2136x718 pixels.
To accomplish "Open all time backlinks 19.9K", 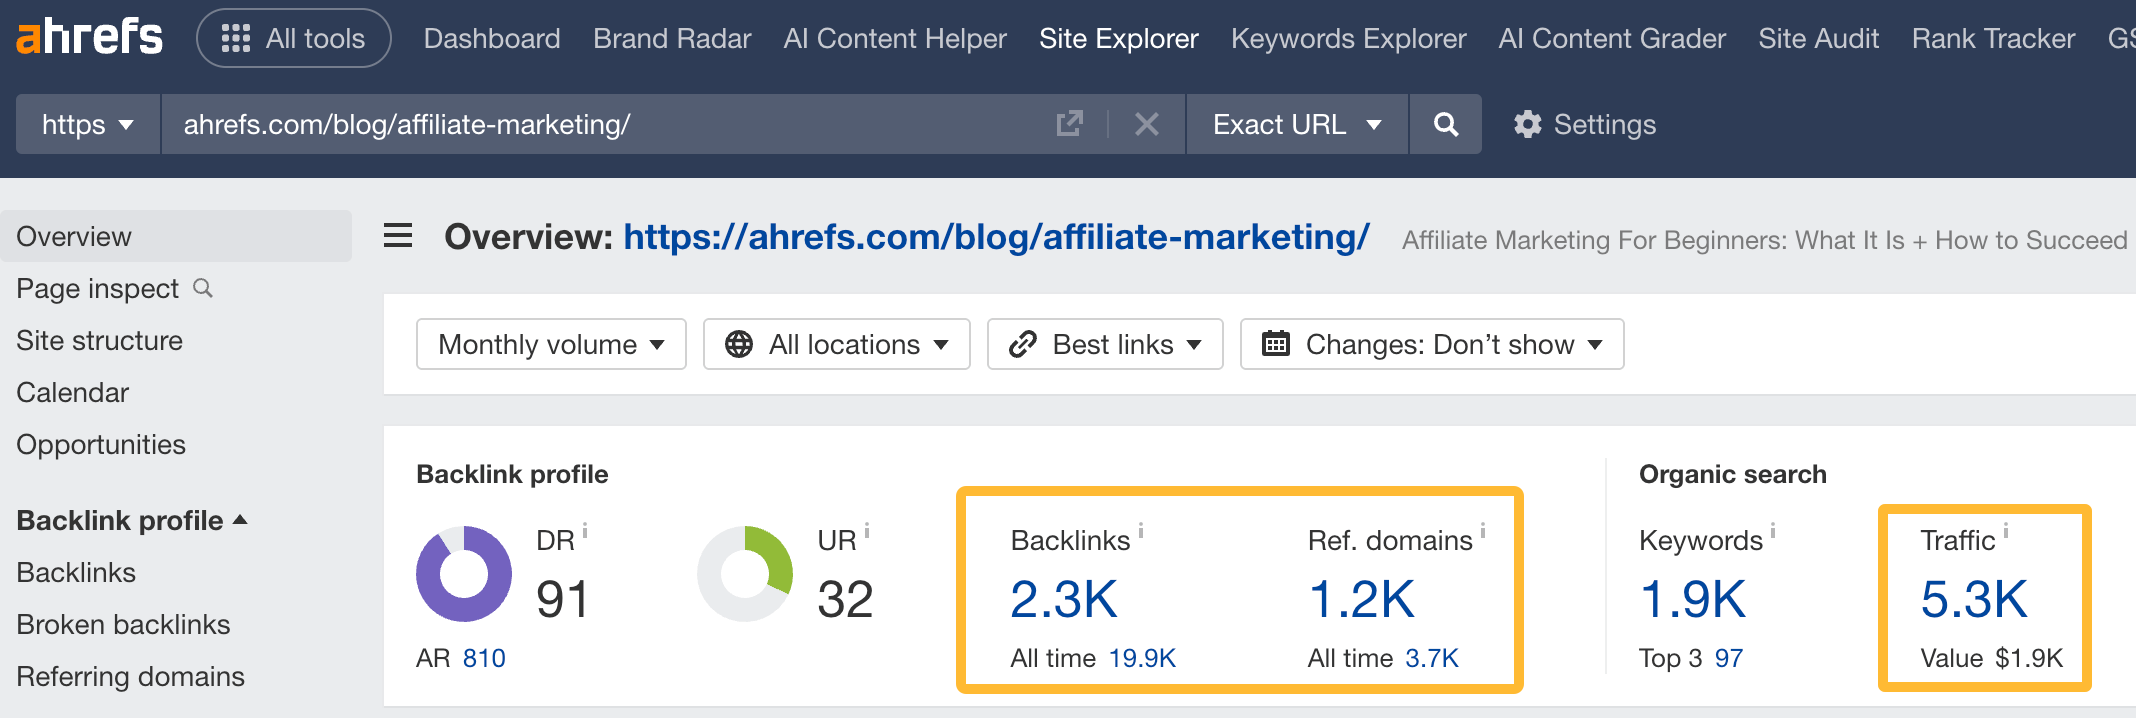I will click(x=1142, y=658).
